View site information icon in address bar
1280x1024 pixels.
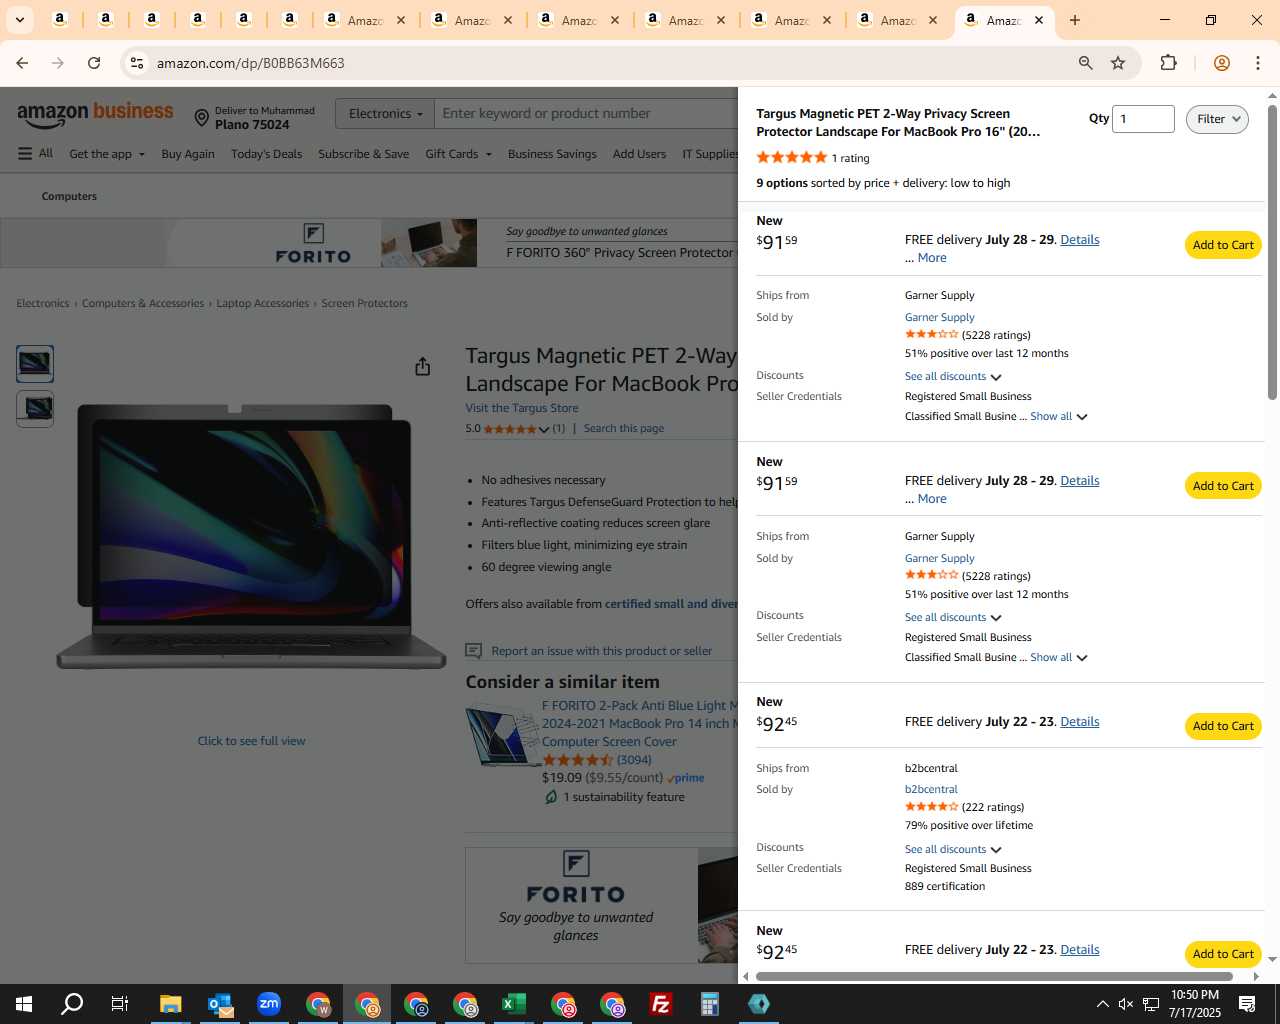(137, 63)
